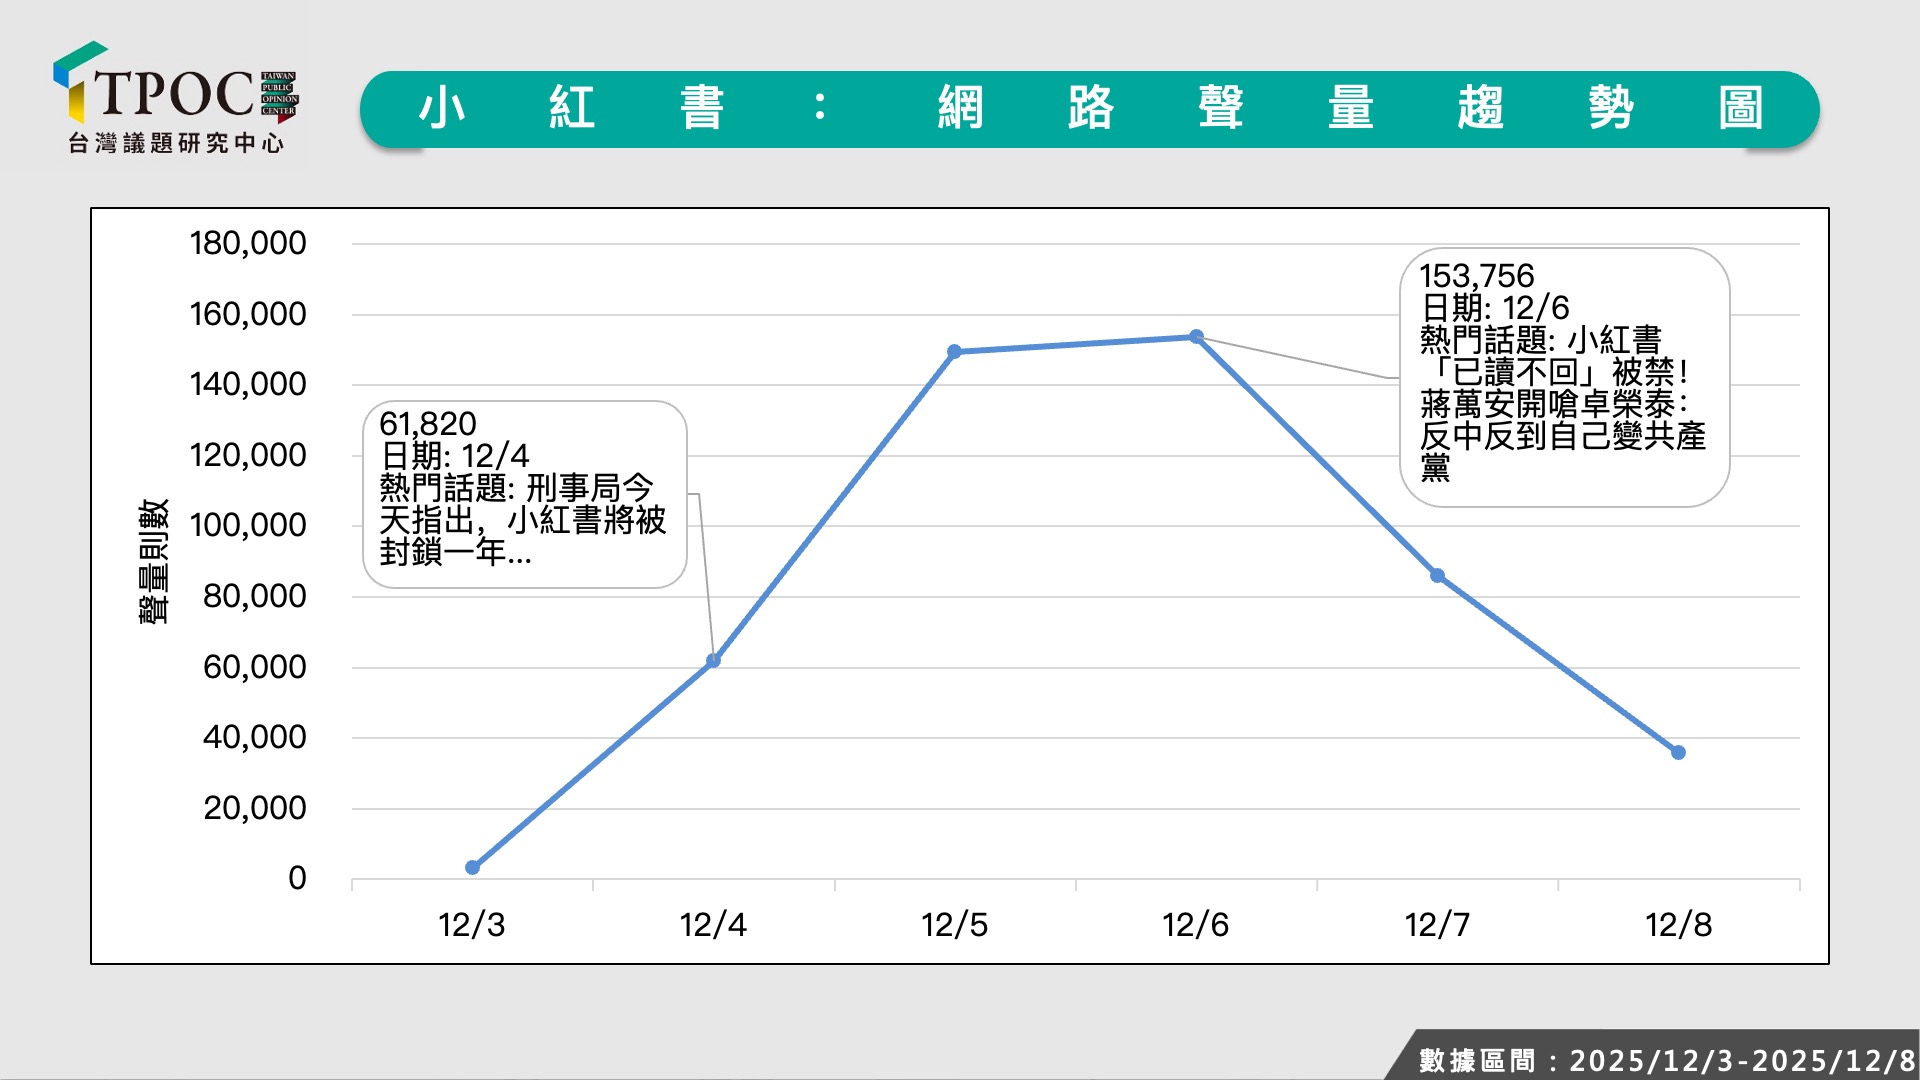Click the 台灣議題研究中心 text under logo

click(176, 143)
